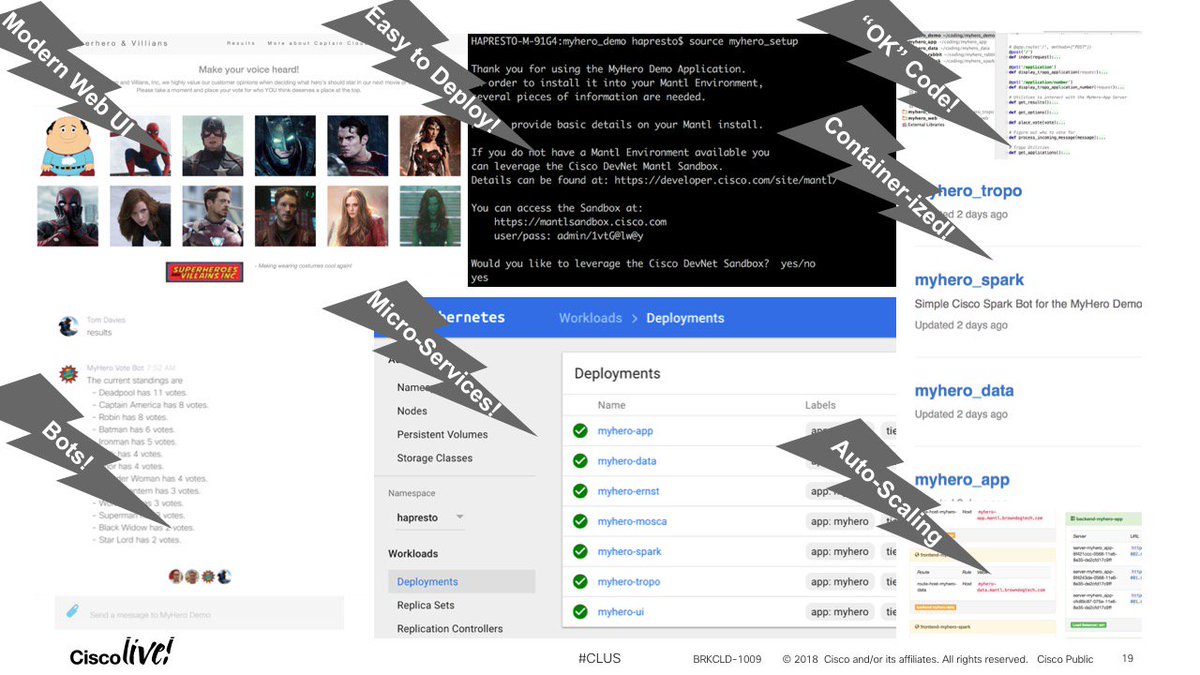Click the green status check beside myhero-data

[x=580, y=461]
